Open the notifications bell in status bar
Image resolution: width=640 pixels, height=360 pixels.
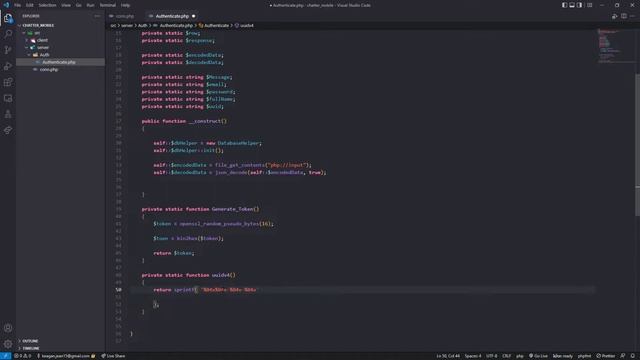(x=632, y=356)
